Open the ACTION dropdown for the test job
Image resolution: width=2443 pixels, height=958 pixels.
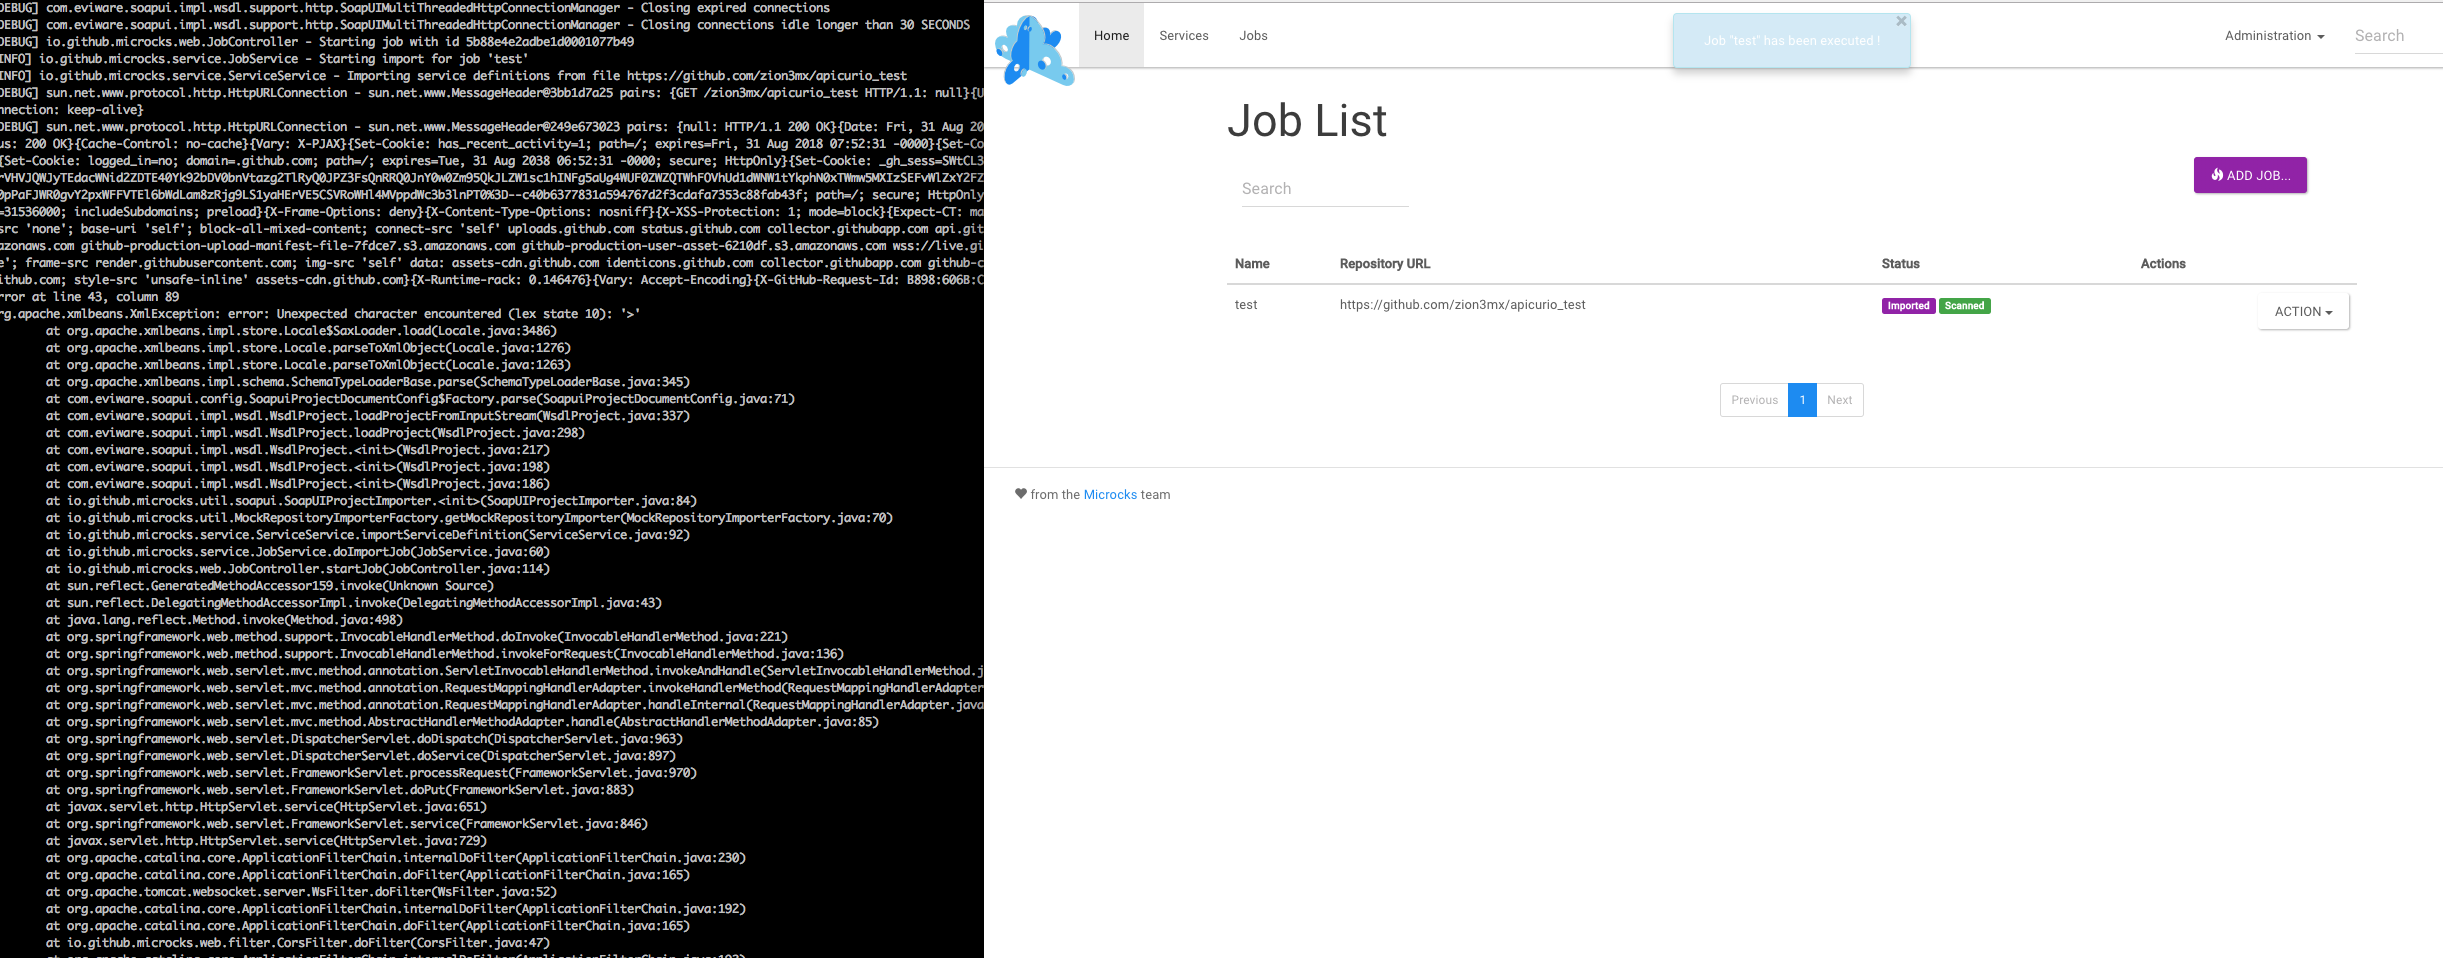(x=2302, y=311)
